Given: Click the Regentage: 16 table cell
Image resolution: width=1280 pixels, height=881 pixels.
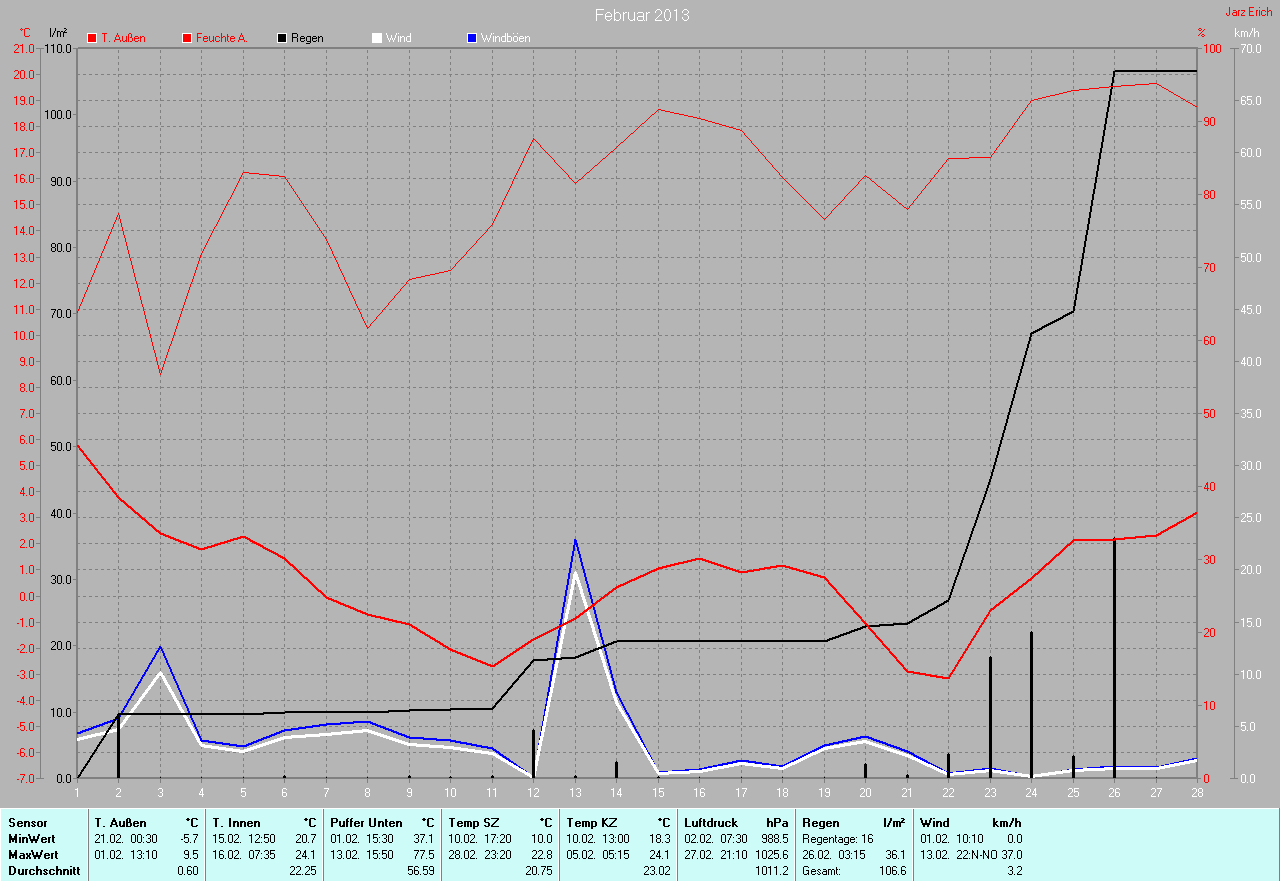Looking at the screenshot, I should click(838, 839).
